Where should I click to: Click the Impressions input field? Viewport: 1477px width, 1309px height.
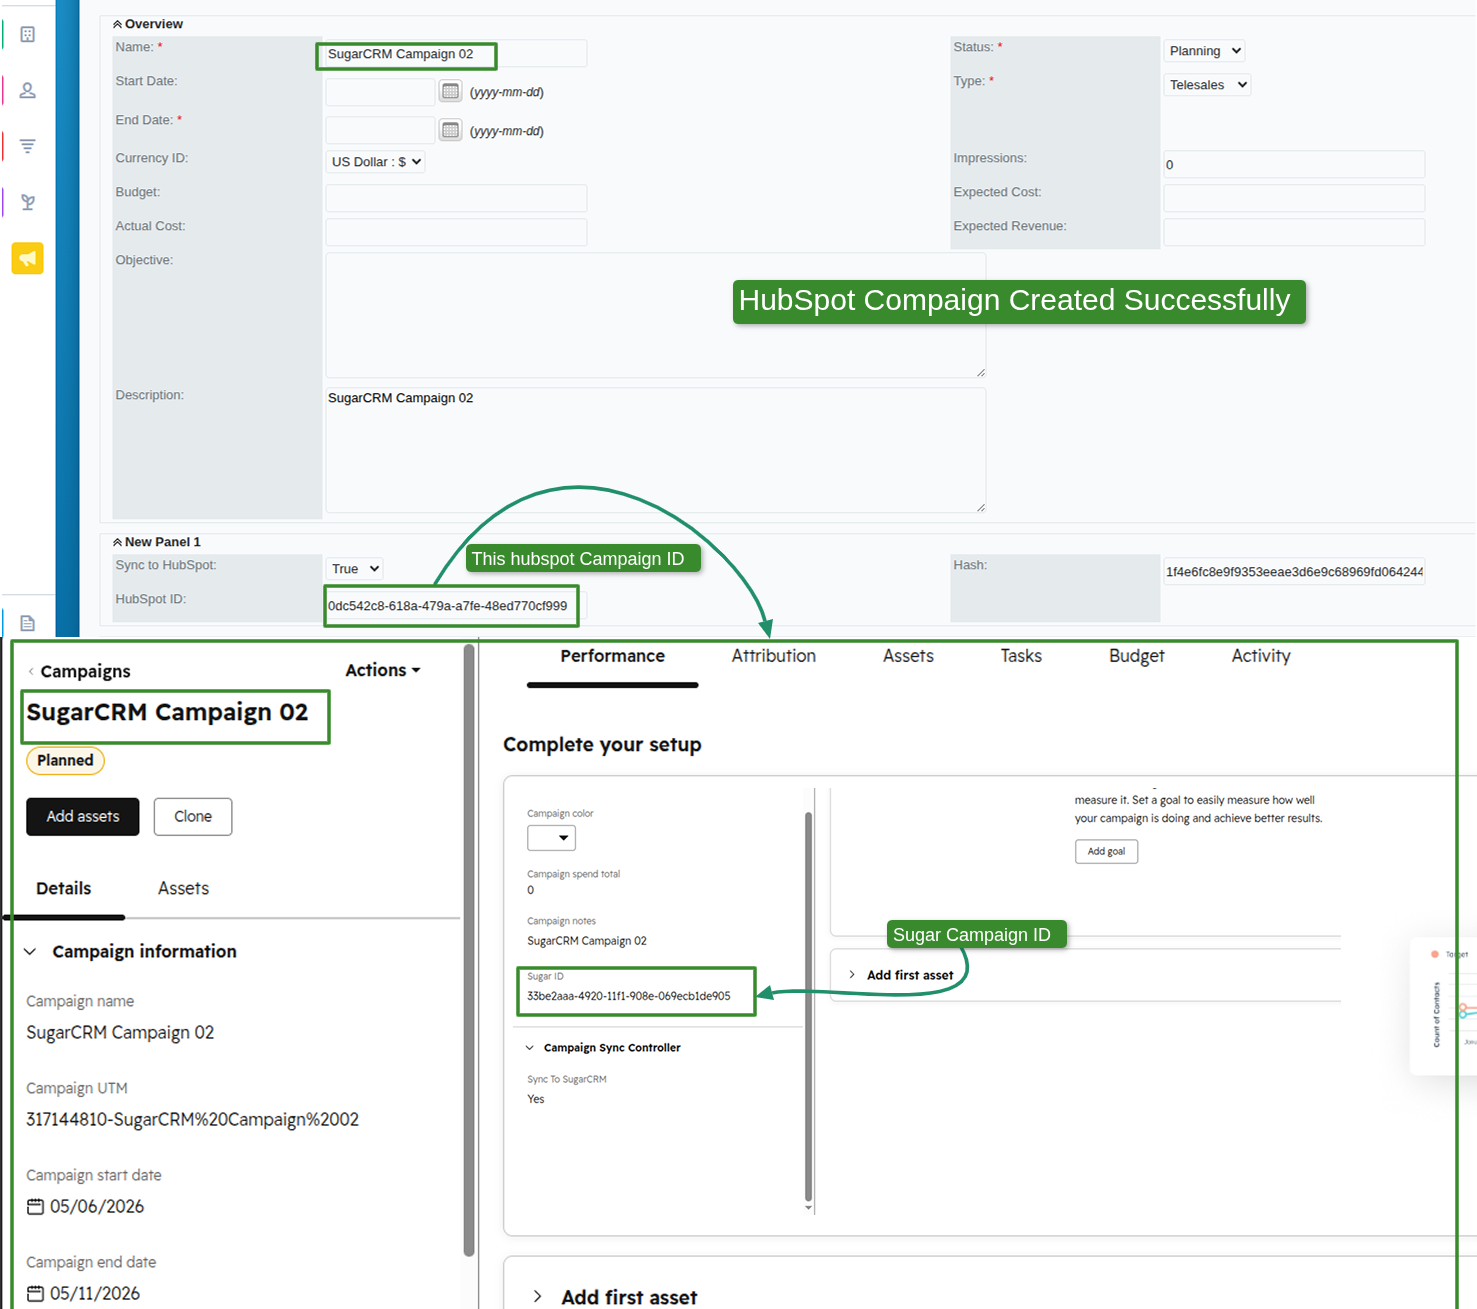point(1294,164)
